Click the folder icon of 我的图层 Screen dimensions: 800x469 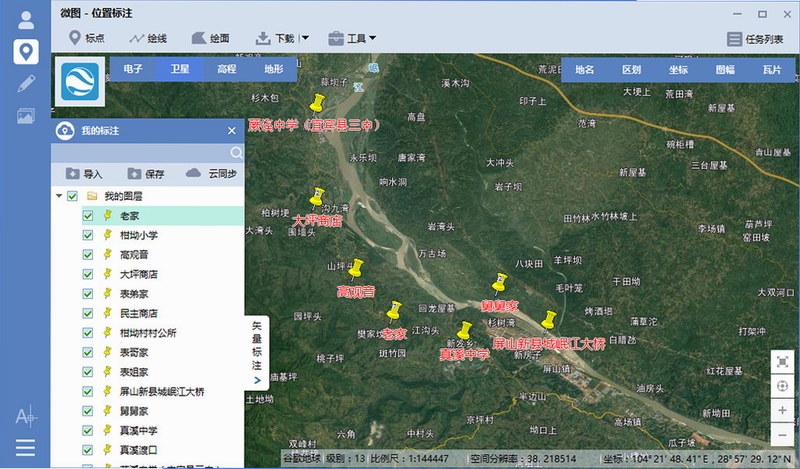click(x=92, y=196)
